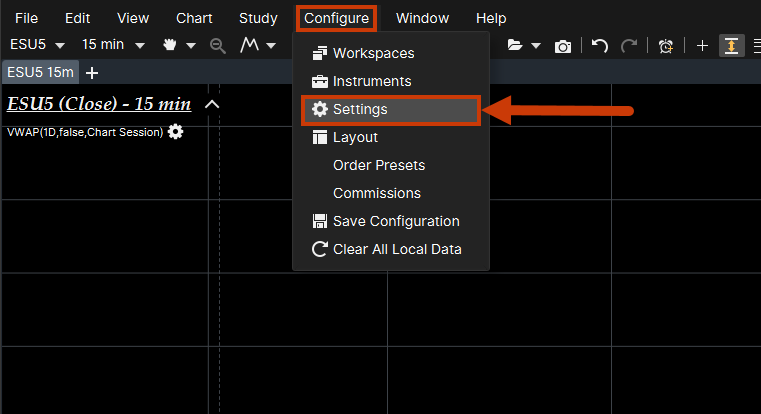
Task: Click the zoom out magnifier icon
Action: pyautogui.click(x=218, y=46)
